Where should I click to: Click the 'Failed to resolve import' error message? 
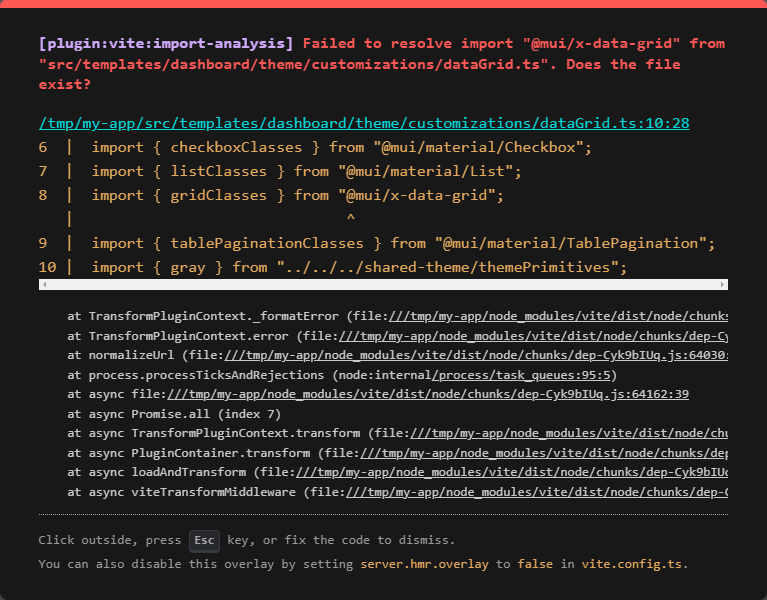(x=382, y=64)
